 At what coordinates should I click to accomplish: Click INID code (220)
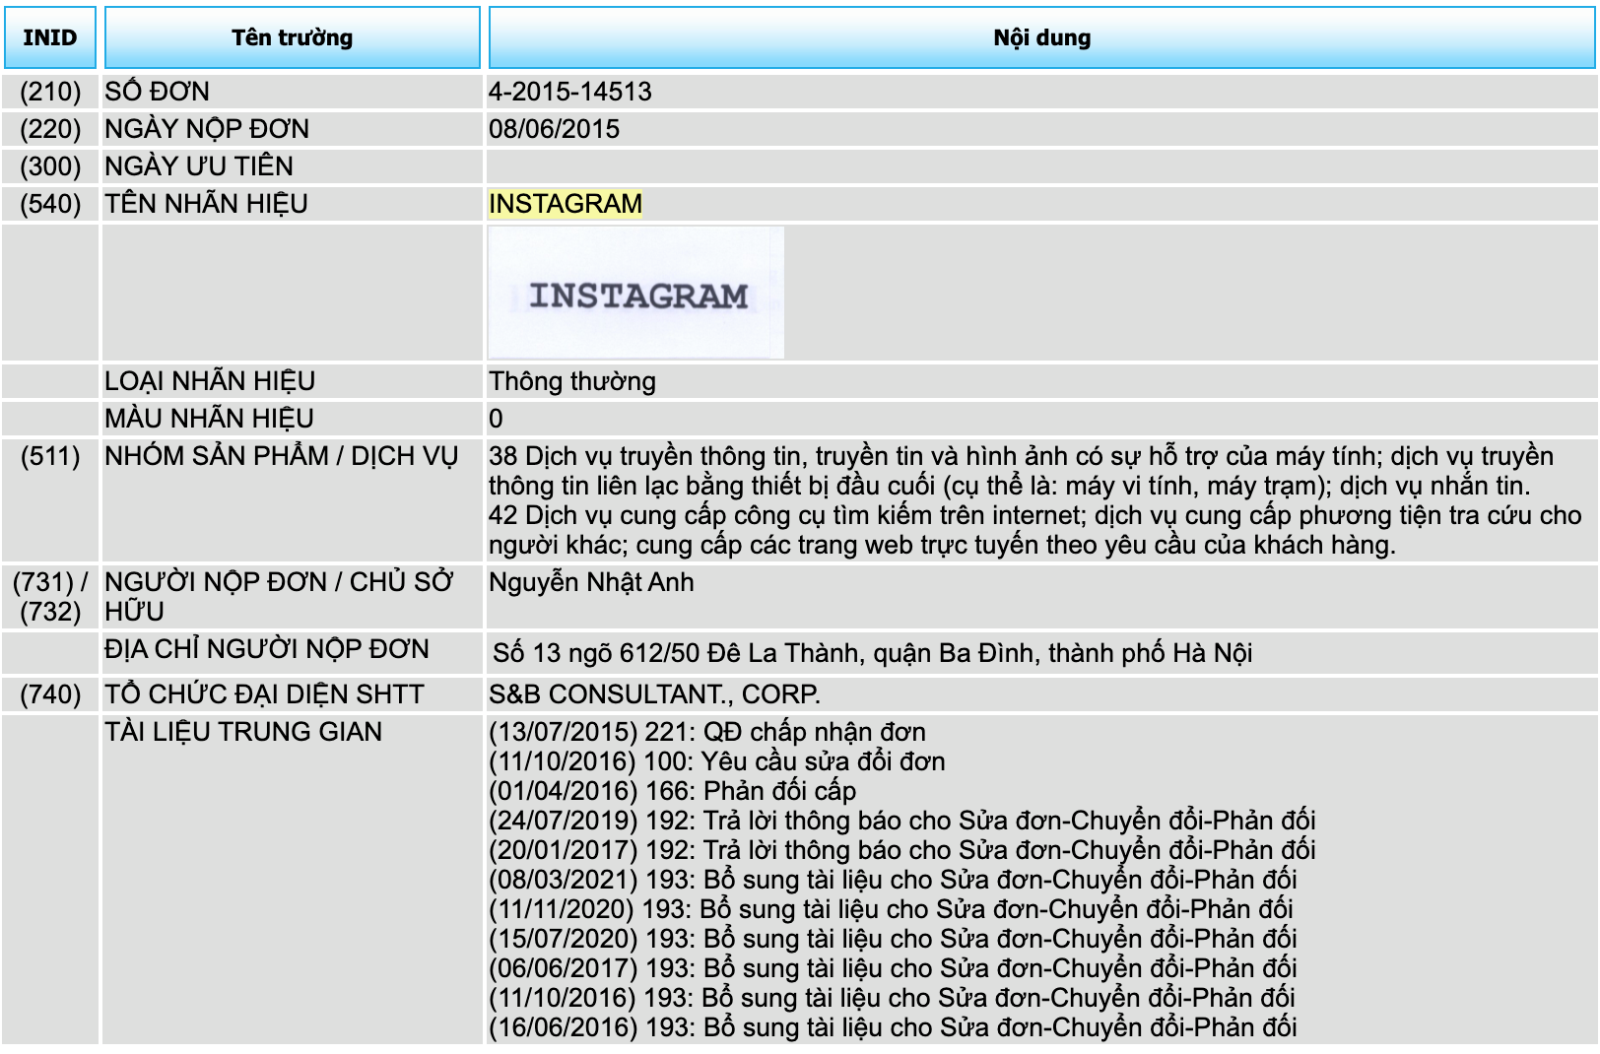pos(50,129)
